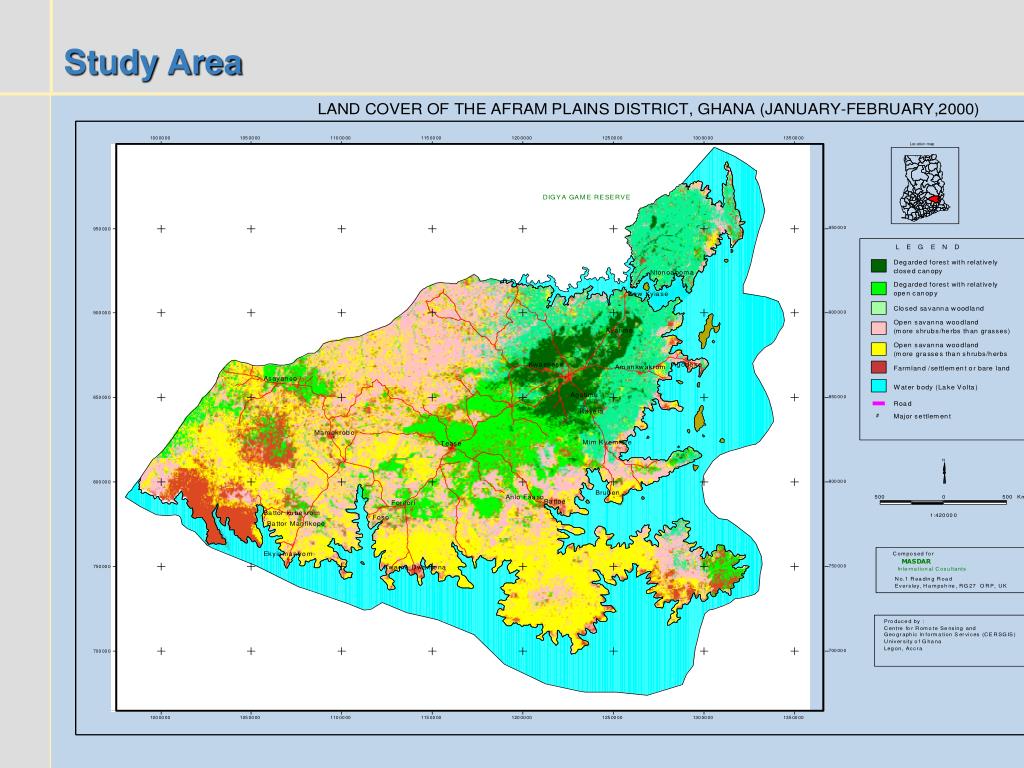Image resolution: width=1024 pixels, height=768 pixels.
Task: Click the 'Road' legend label
Action: click(x=902, y=404)
